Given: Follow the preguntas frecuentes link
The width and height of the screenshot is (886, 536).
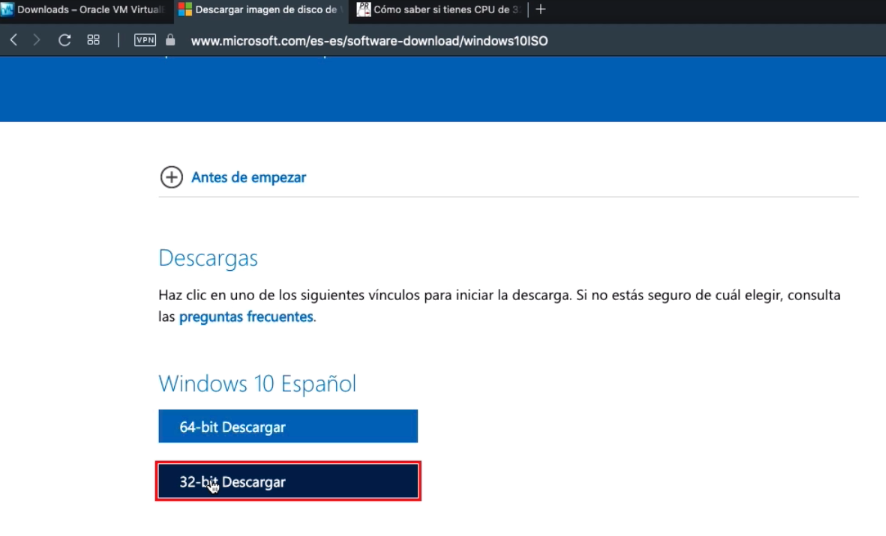Looking at the screenshot, I should tap(246, 317).
